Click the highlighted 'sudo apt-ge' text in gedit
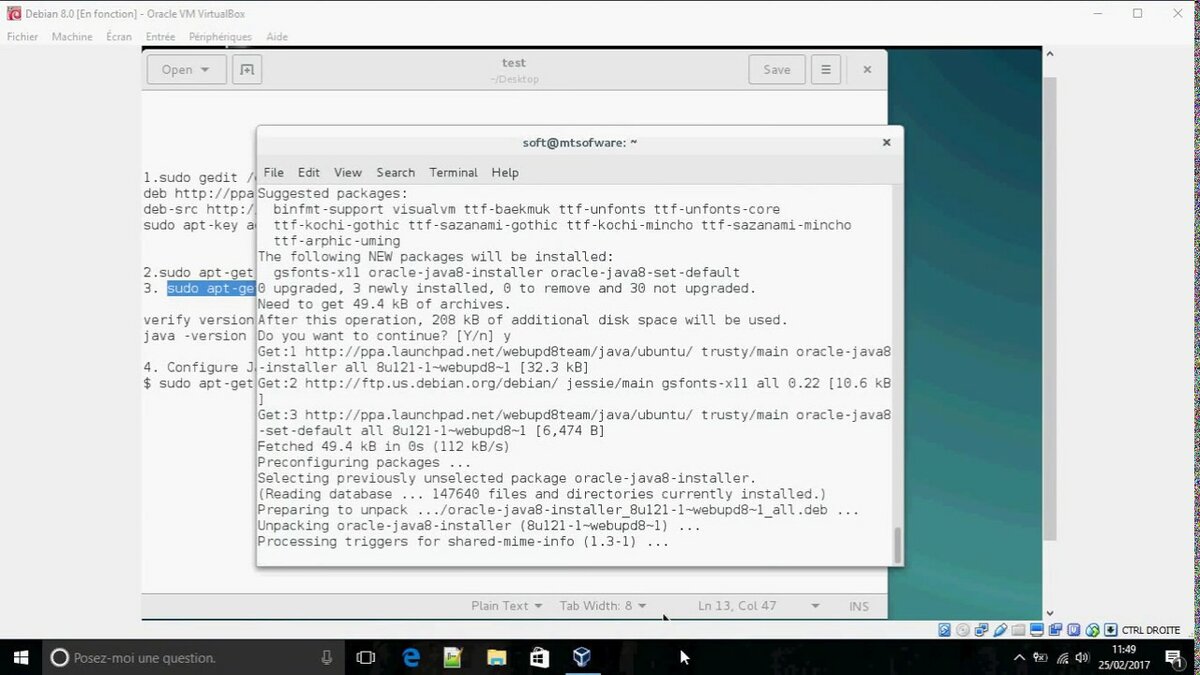Image resolution: width=1200 pixels, height=675 pixels. pyautogui.click(x=211, y=288)
